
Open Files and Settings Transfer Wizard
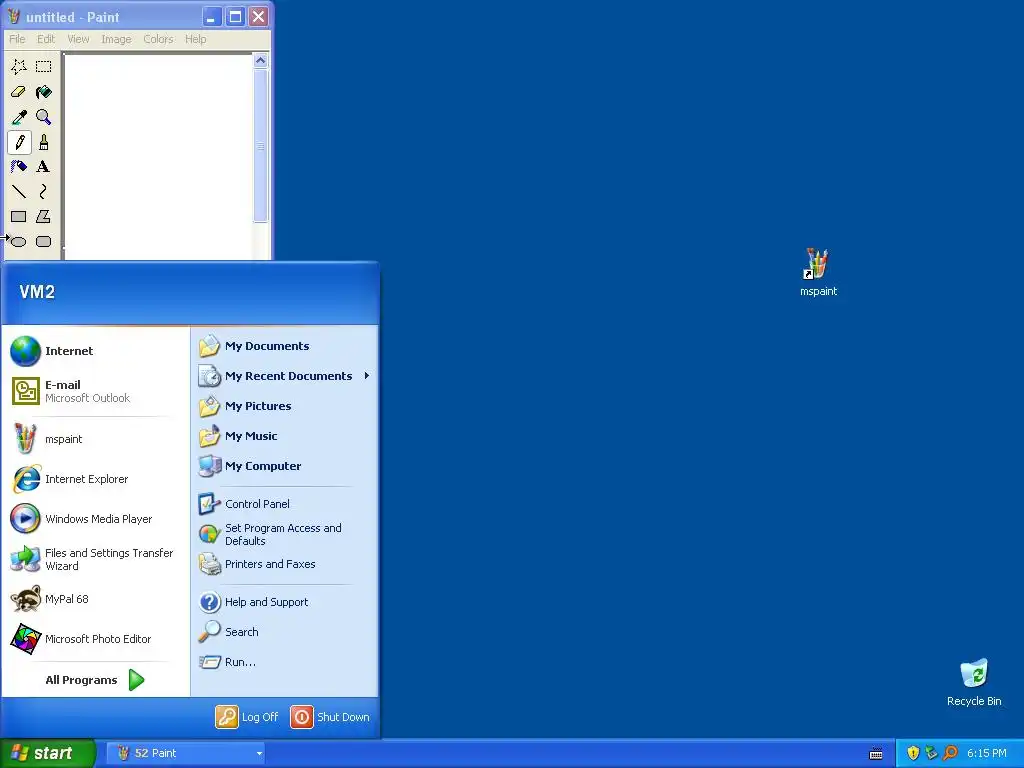95,559
